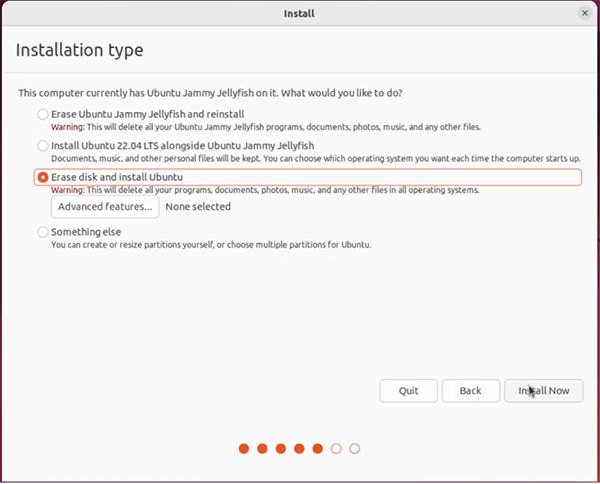Pick the Something else radio button
Viewport: 600px width, 484px height.
click(x=42, y=232)
